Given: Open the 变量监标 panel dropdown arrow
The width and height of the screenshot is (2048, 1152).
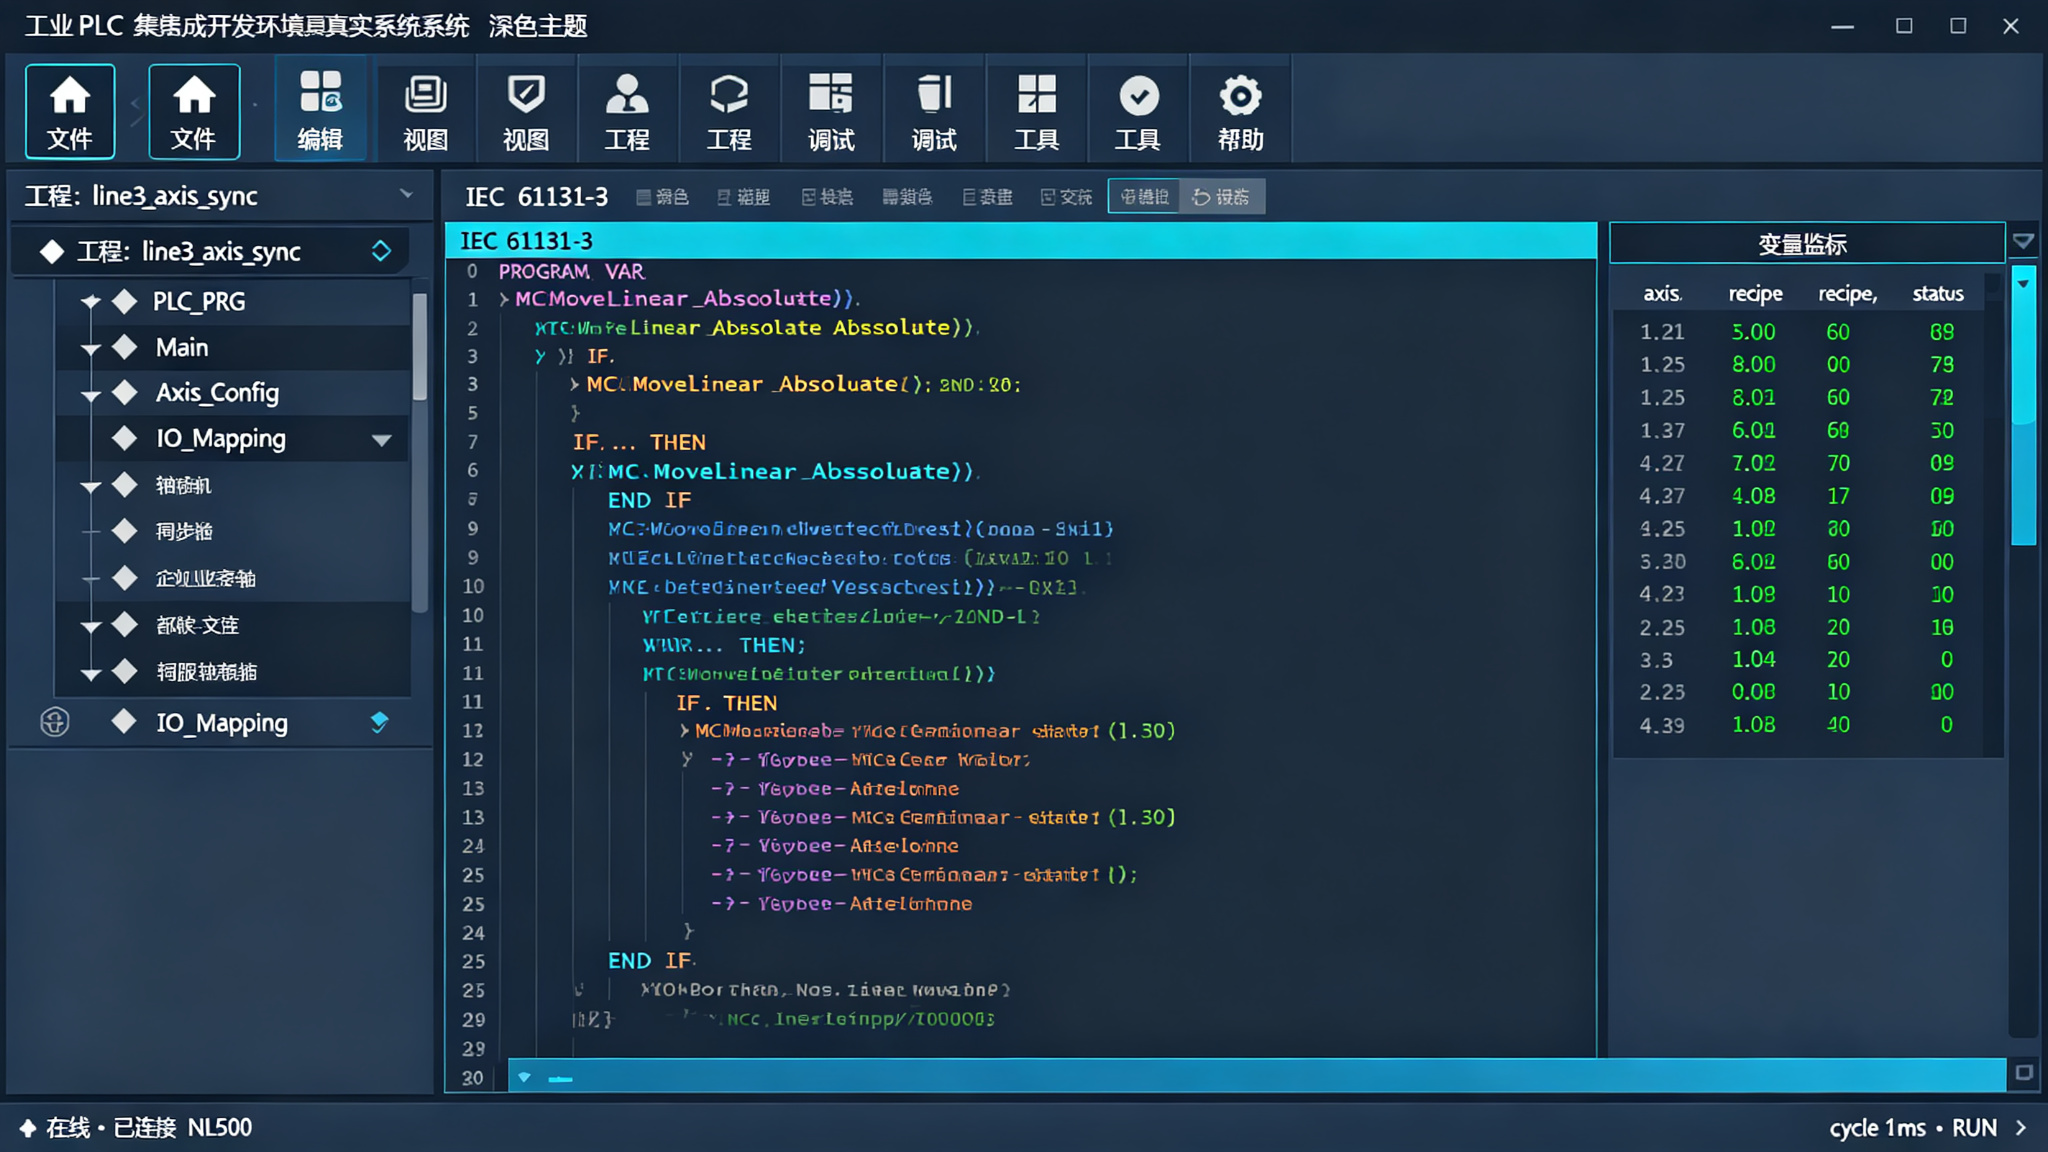Looking at the screenshot, I should click(2023, 242).
